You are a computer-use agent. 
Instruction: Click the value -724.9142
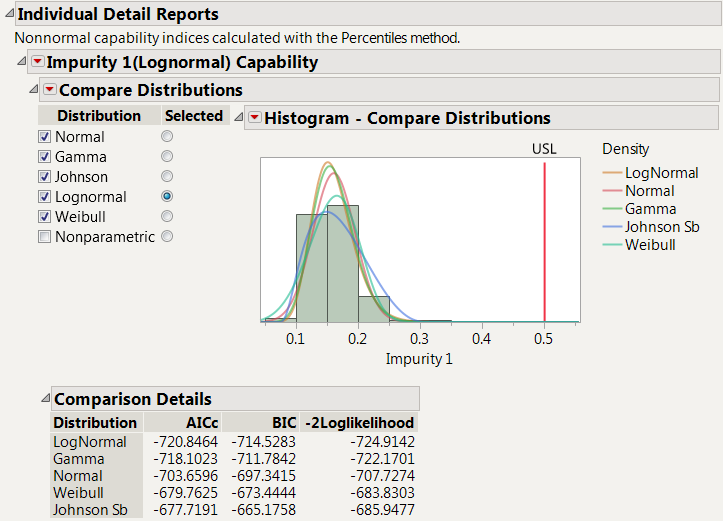click(383, 442)
